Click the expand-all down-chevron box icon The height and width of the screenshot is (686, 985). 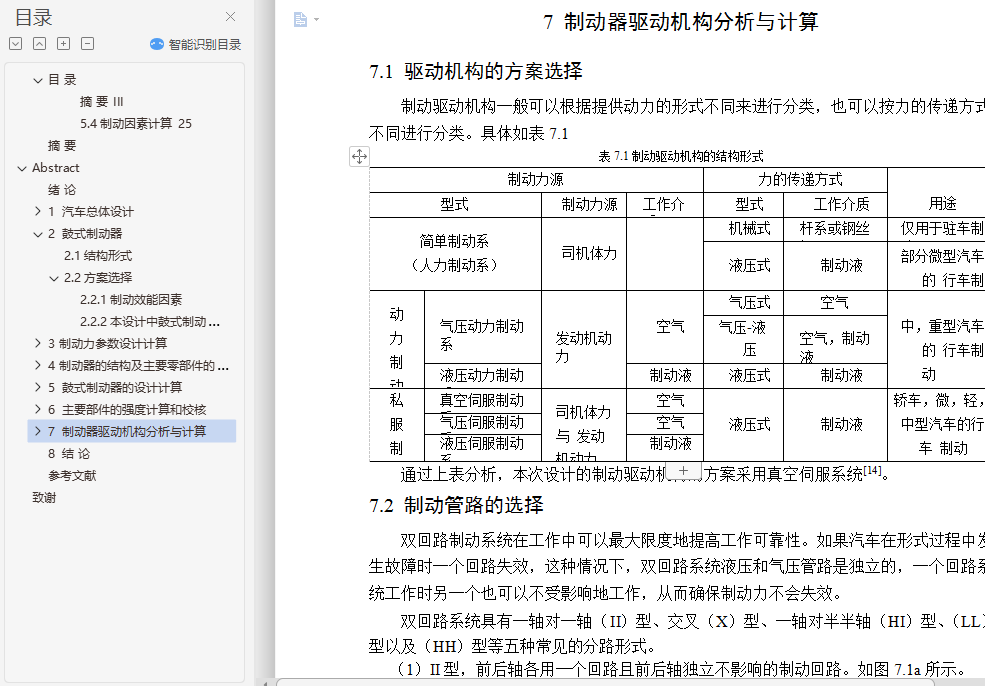coord(16,43)
